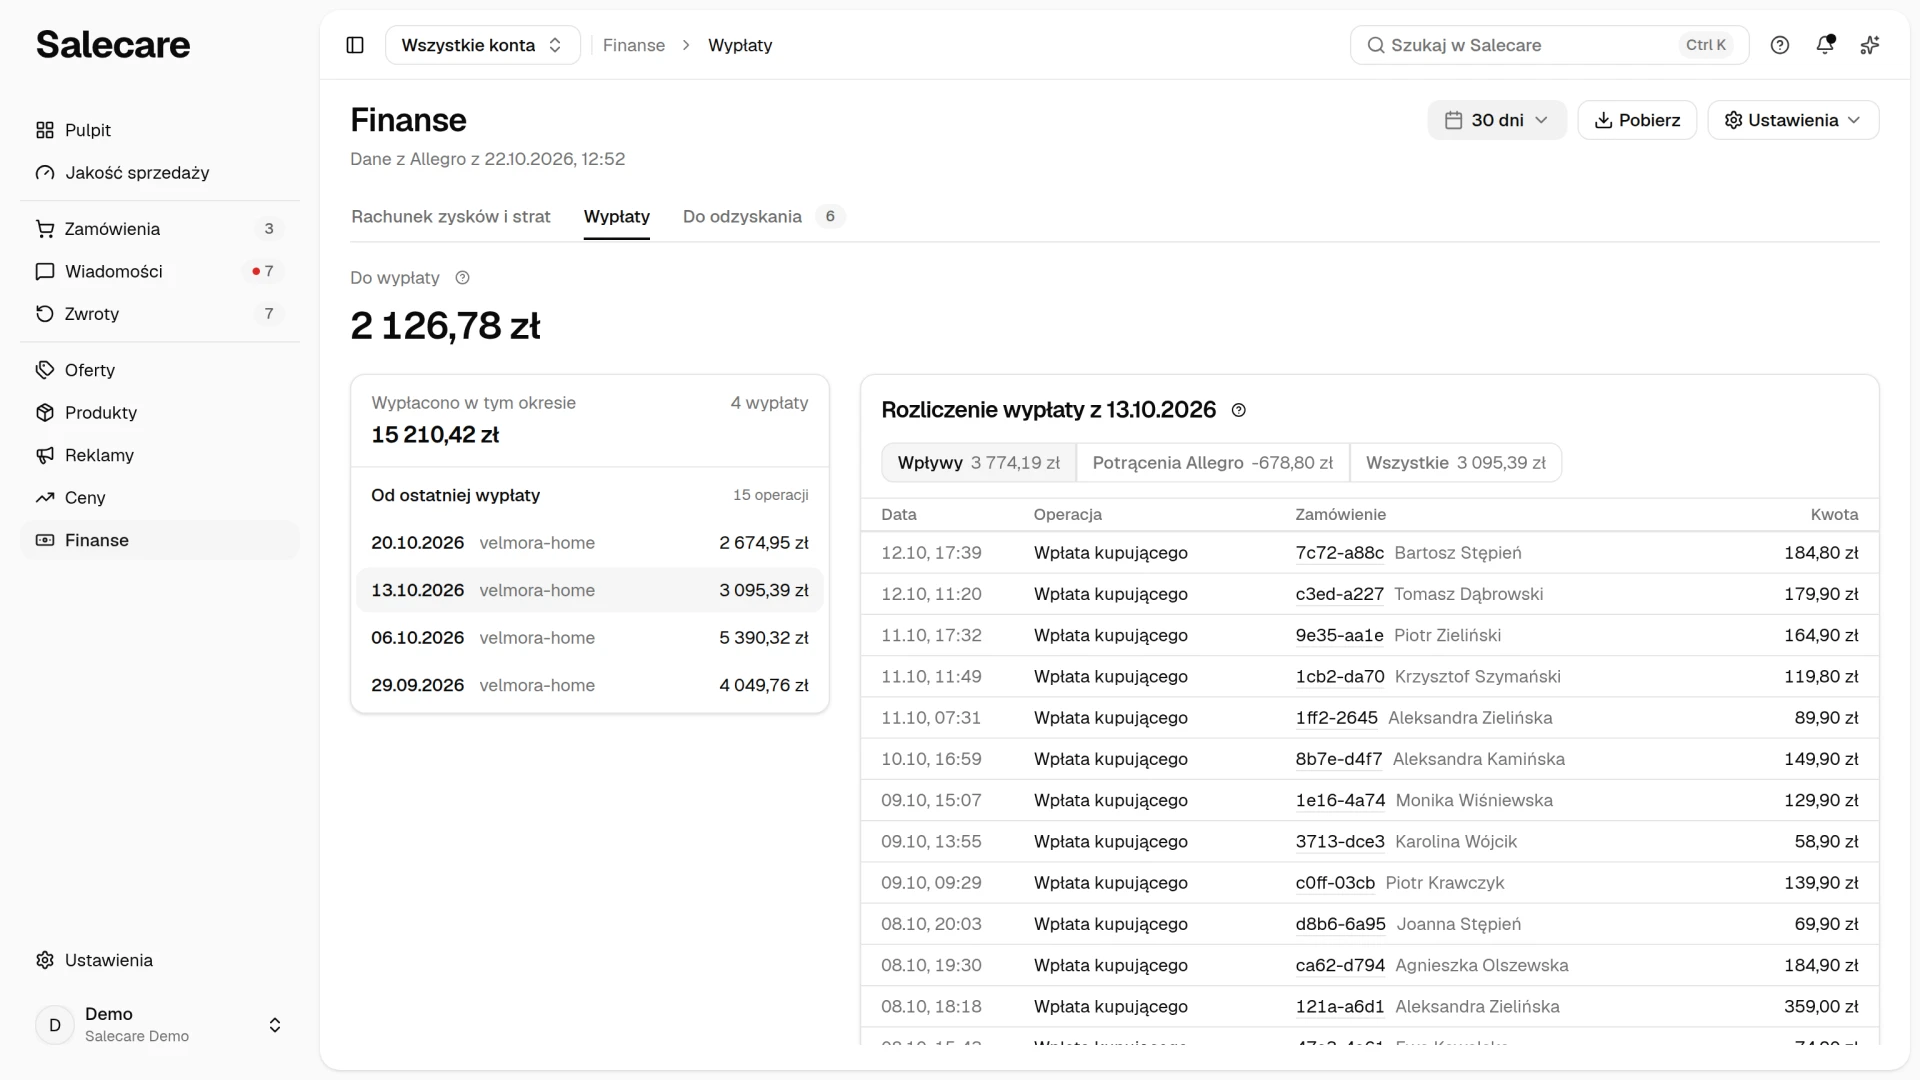
Task: Open order link 1cb2-da70
Action: point(1340,677)
